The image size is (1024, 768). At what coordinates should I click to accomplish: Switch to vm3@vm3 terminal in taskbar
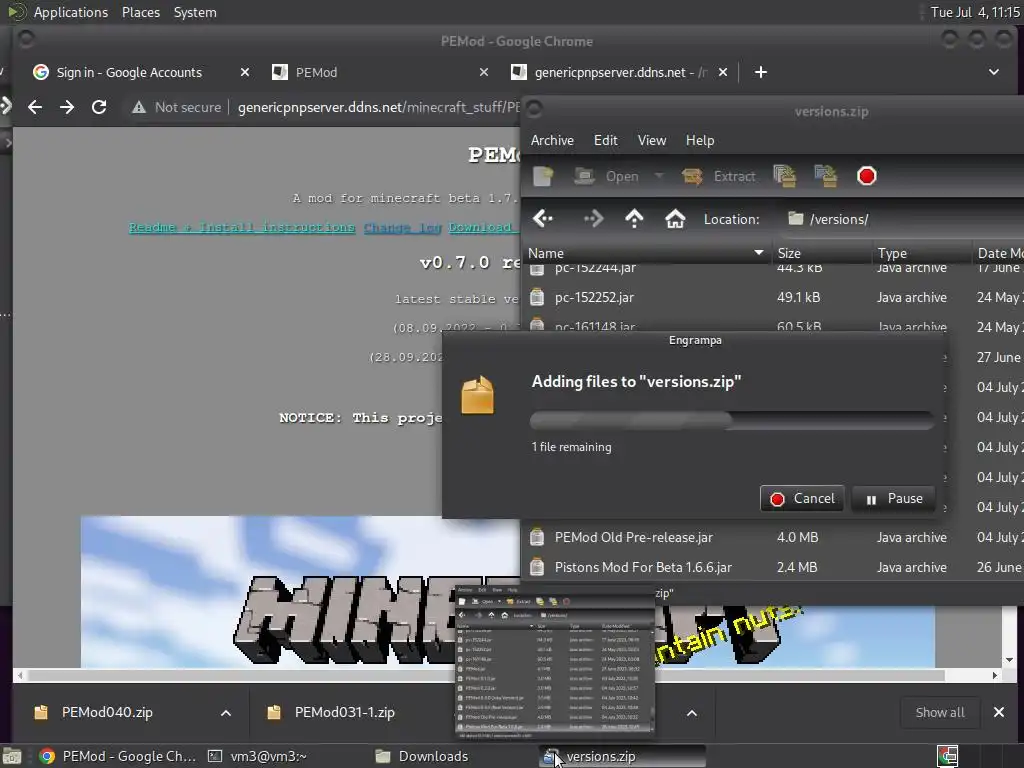(x=257, y=756)
